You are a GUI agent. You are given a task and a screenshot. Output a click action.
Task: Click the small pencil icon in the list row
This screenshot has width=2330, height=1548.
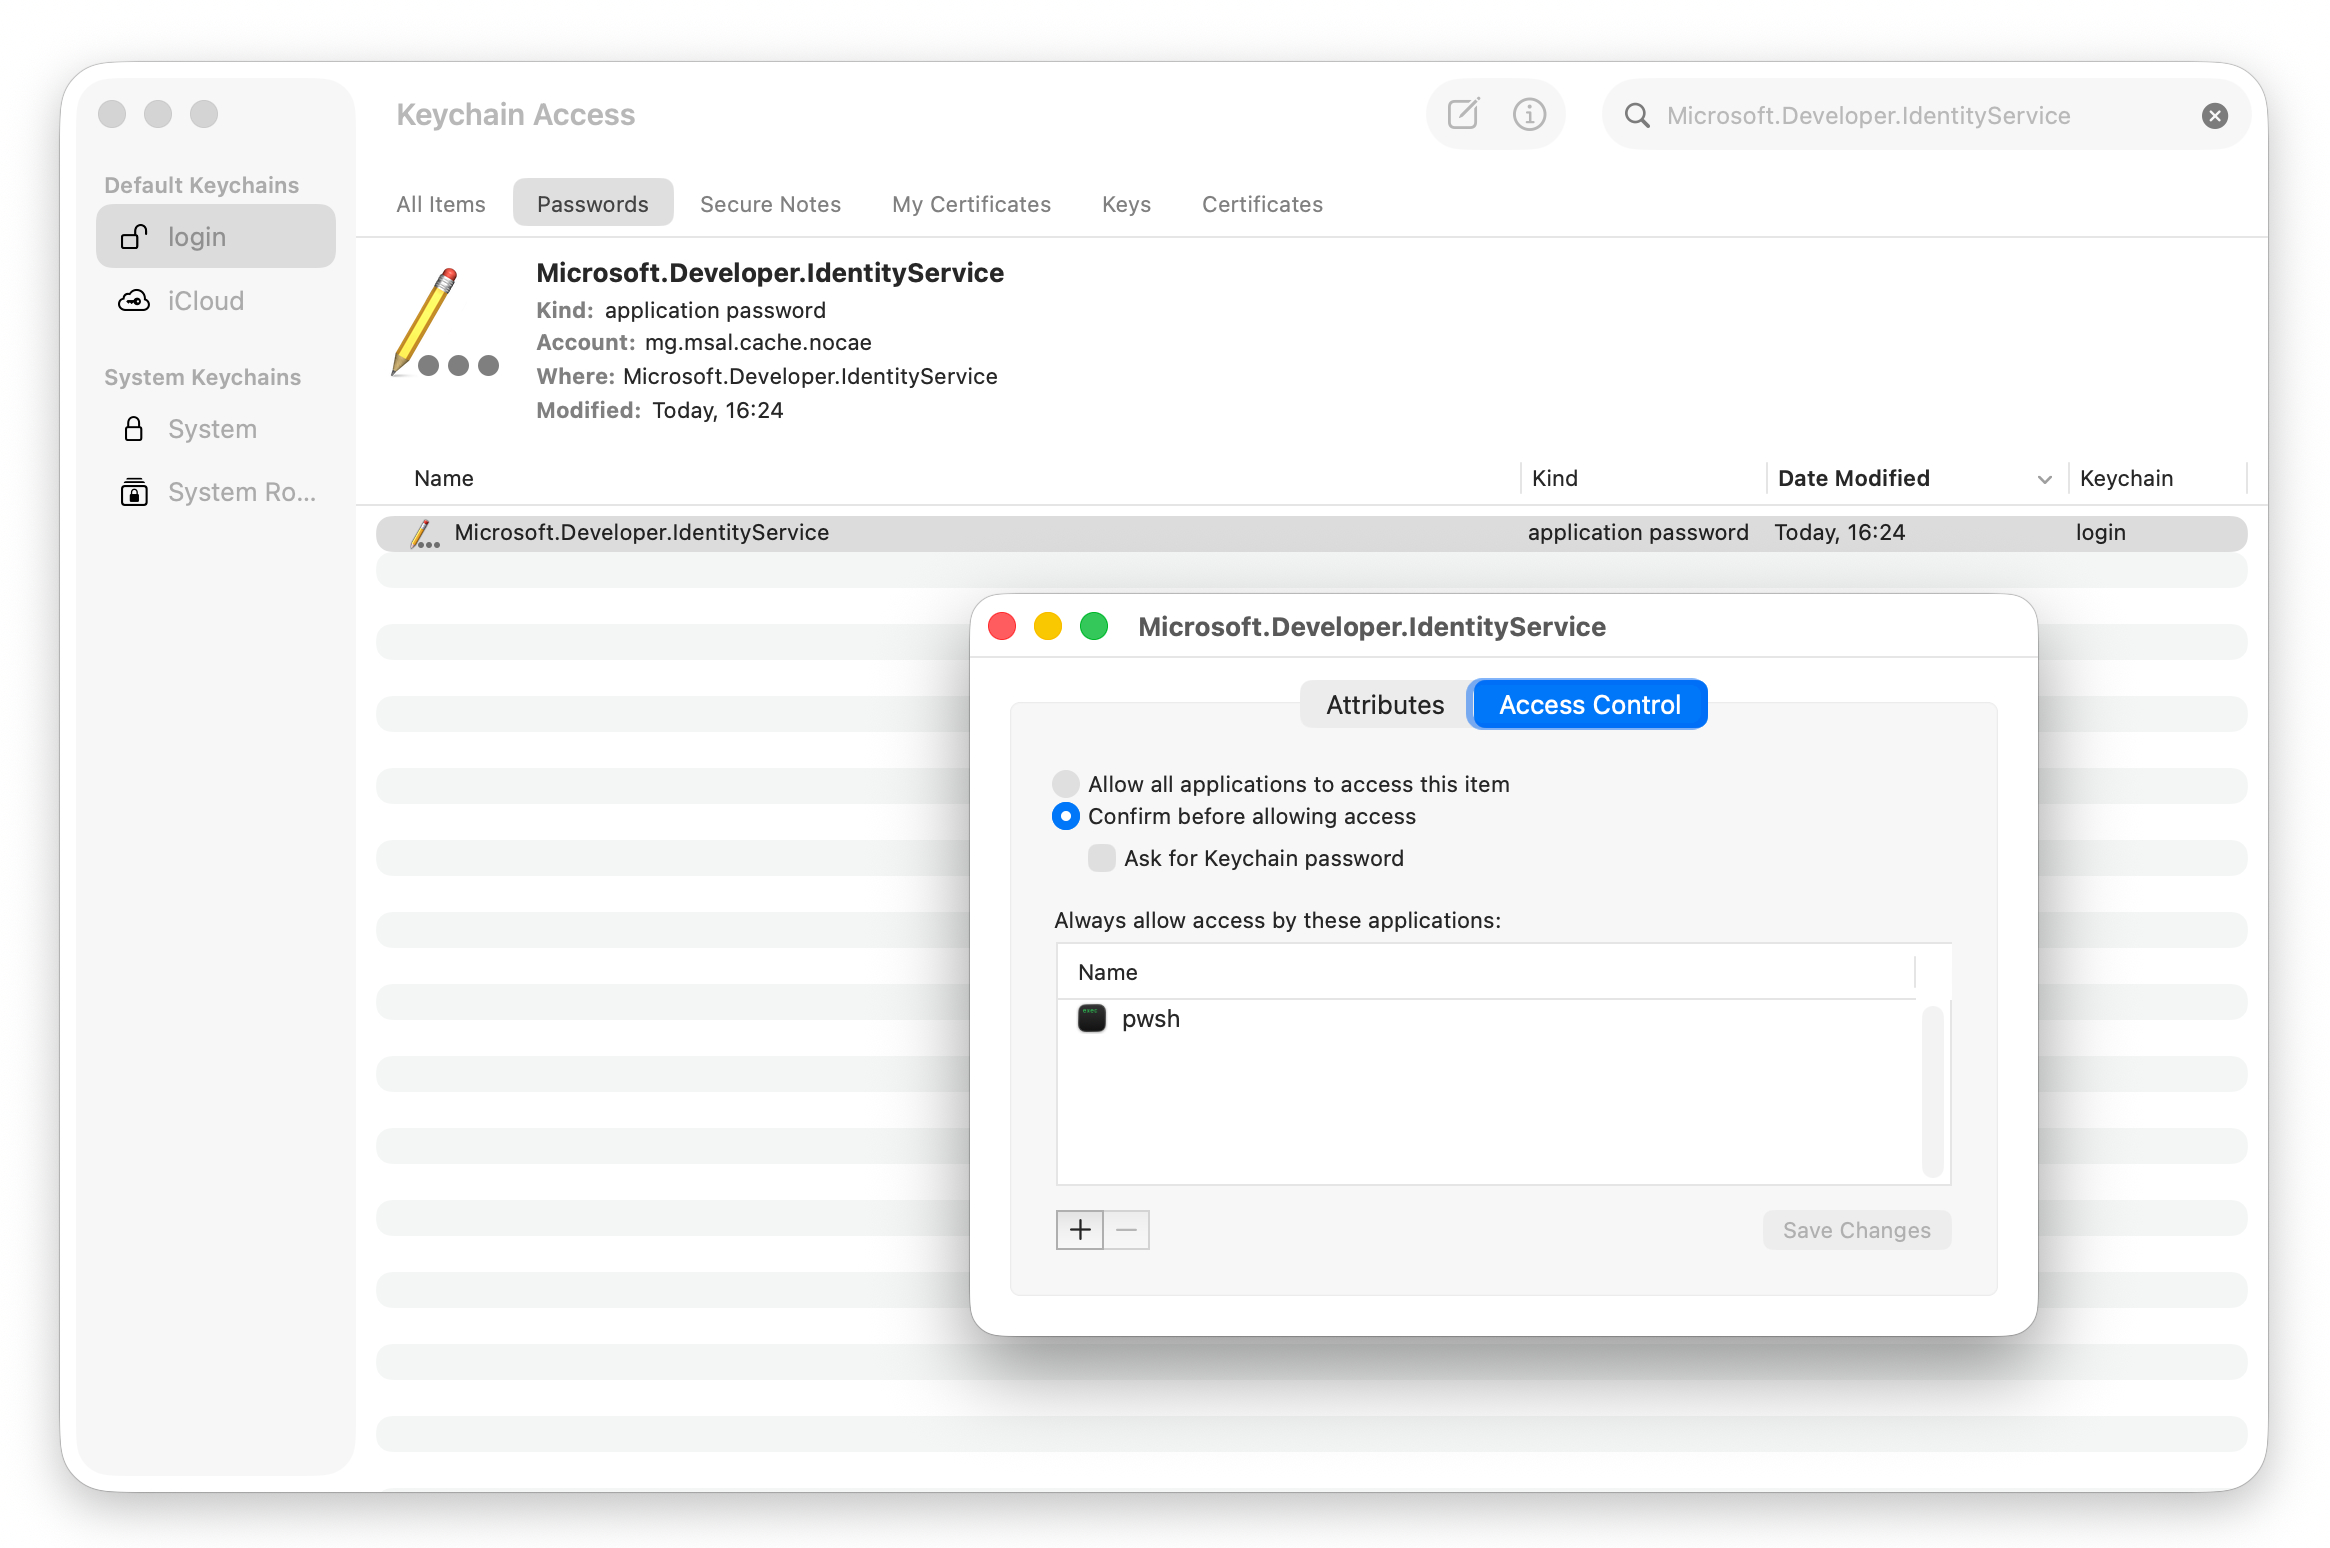tap(424, 533)
